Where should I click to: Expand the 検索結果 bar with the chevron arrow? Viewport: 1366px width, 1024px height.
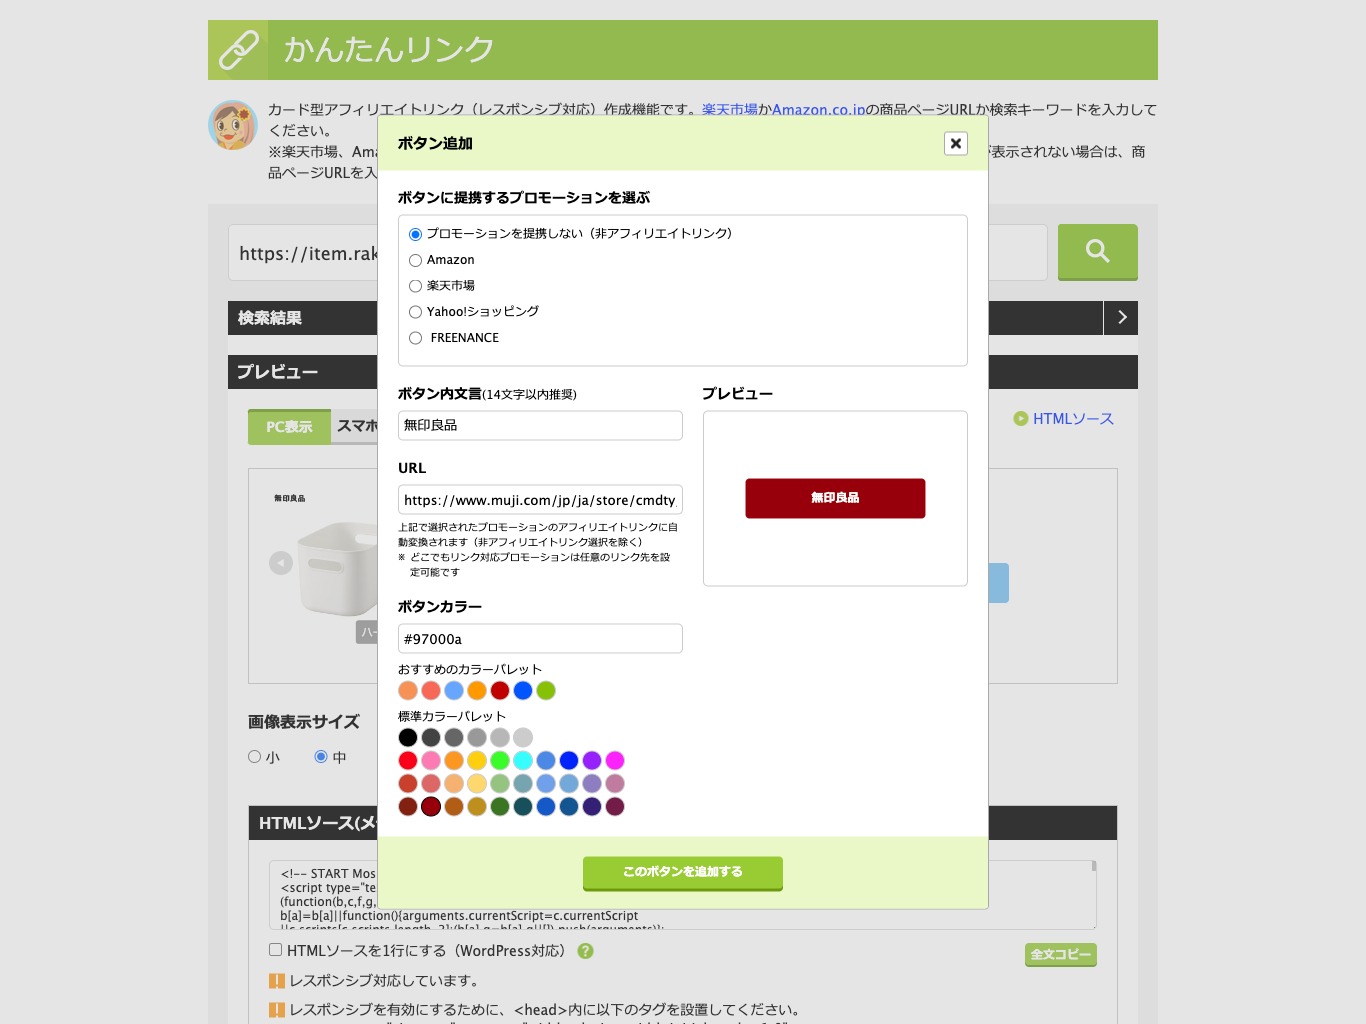point(1121,318)
